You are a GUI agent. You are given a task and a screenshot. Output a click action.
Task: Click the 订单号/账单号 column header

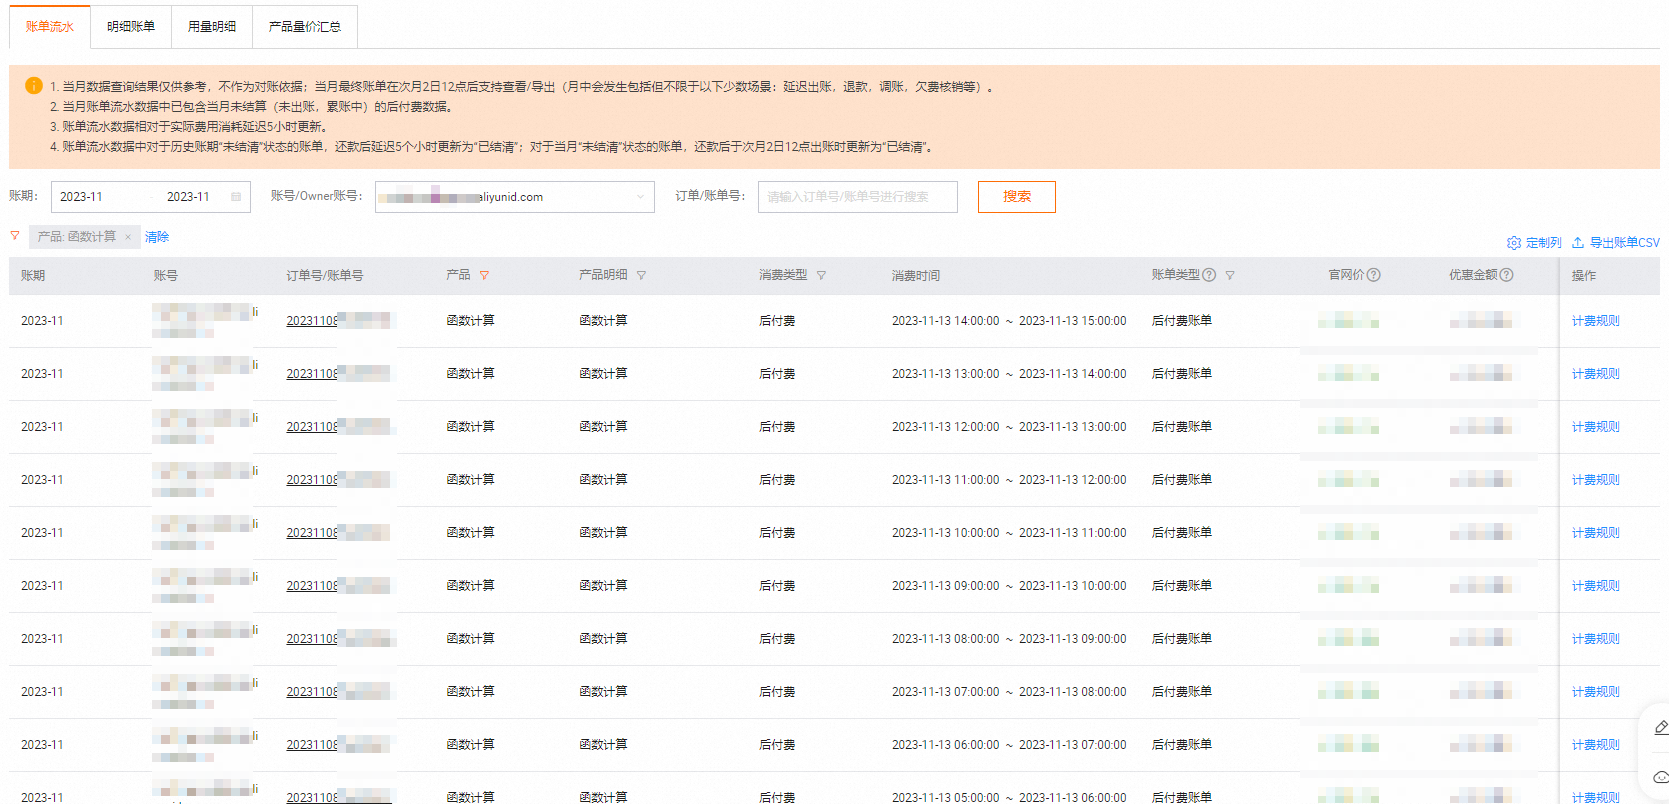pyautogui.click(x=325, y=275)
